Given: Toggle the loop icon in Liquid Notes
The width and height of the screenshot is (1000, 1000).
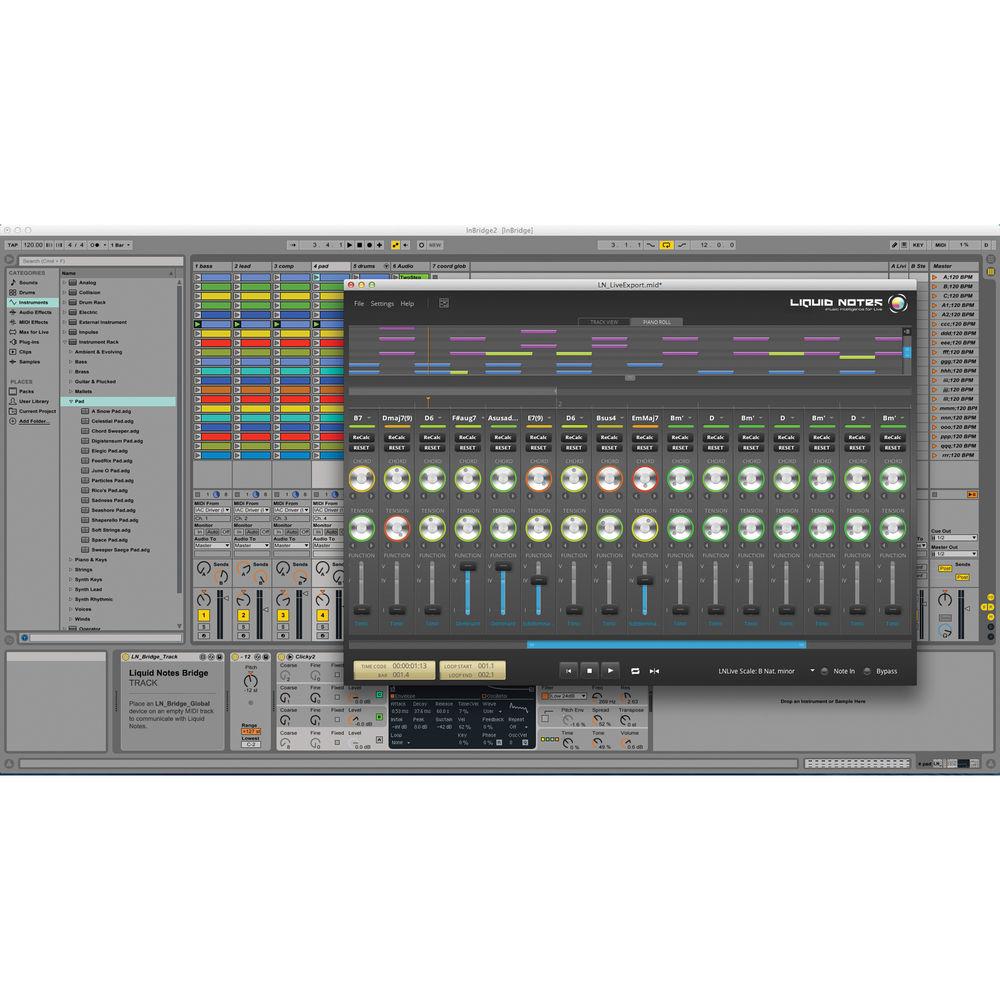Looking at the screenshot, I should [x=634, y=671].
